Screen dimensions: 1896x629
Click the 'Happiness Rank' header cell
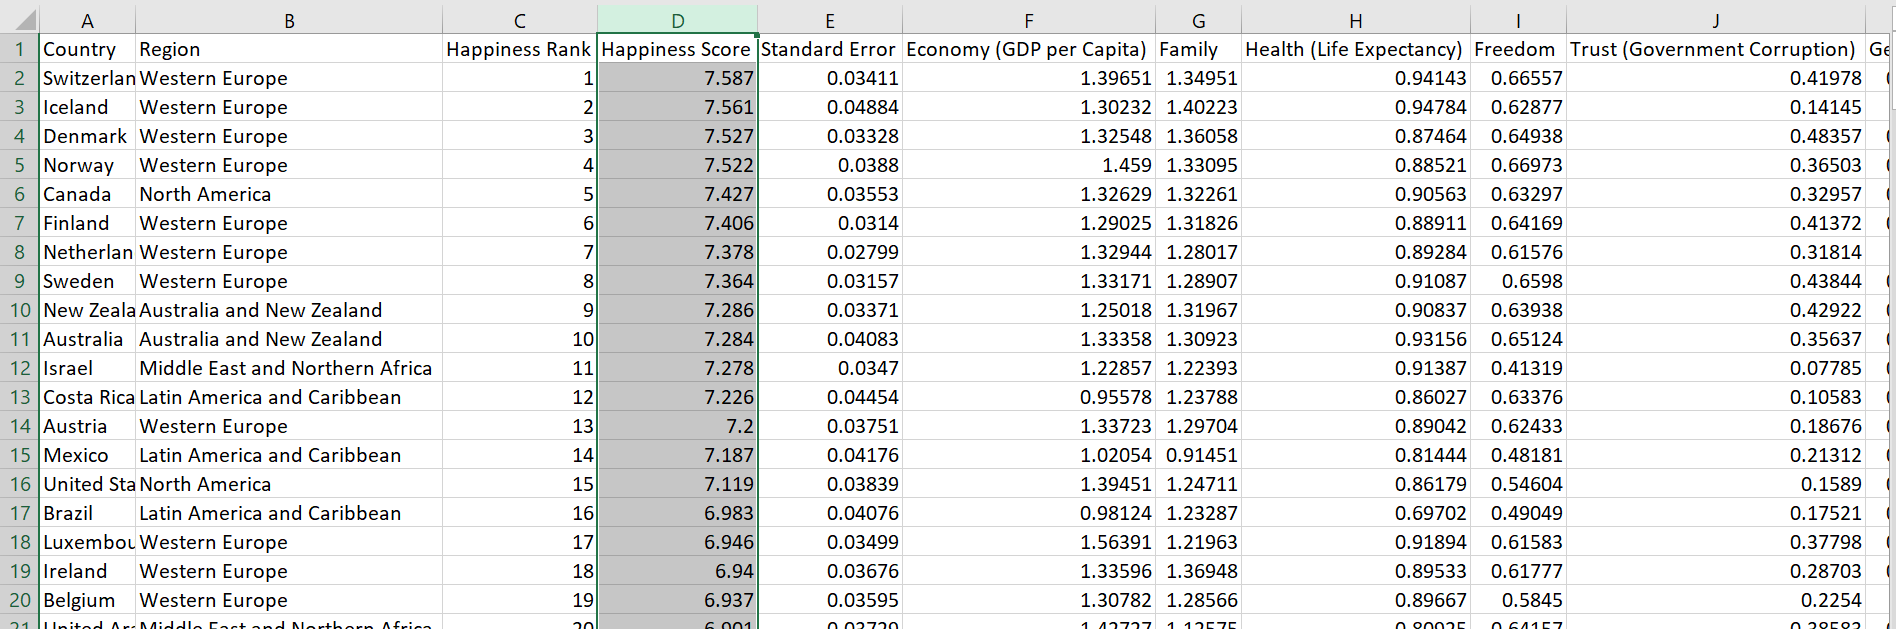point(520,49)
